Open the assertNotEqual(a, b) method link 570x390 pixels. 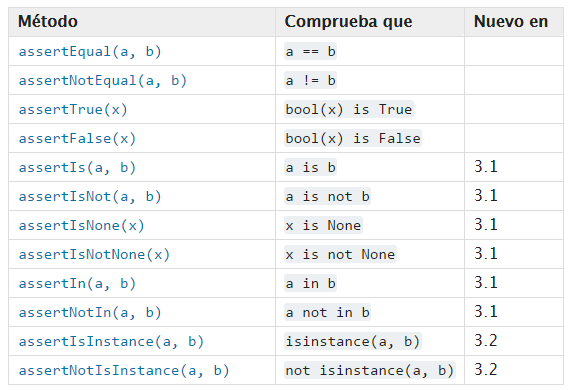[103, 81]
